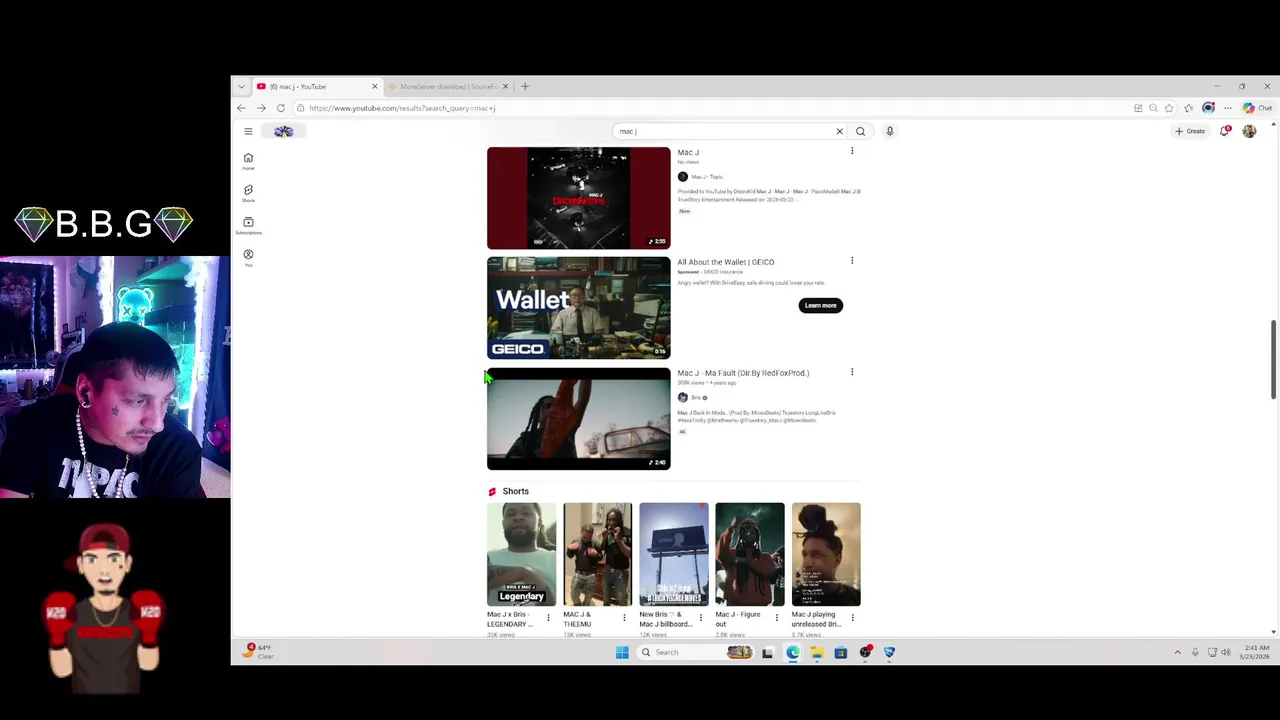This screenshot has height=720, width=1280.
Task: Open Microsoft Store from the taskbar
Action: point(841,652)
